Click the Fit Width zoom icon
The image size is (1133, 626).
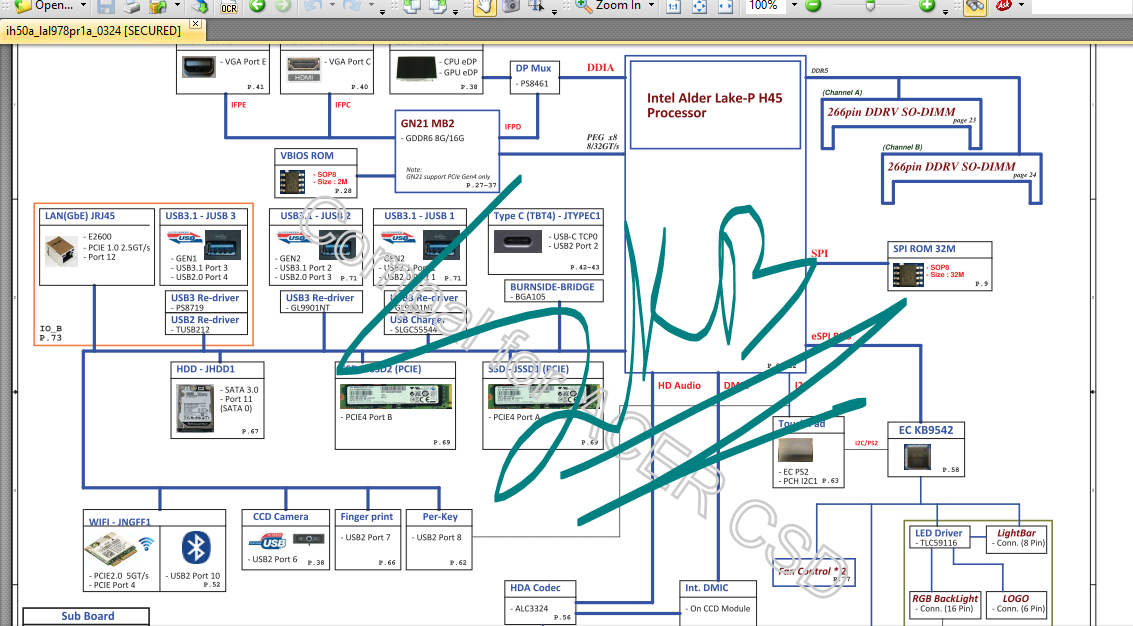(x=725, y=7)
